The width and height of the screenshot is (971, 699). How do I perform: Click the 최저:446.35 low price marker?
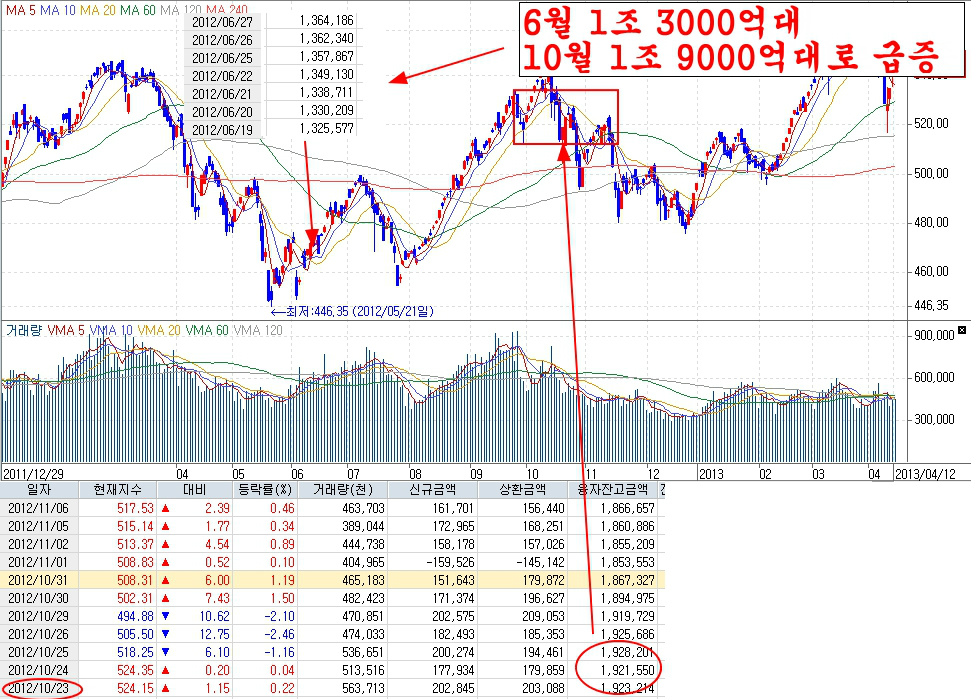[x=352, y=311]
